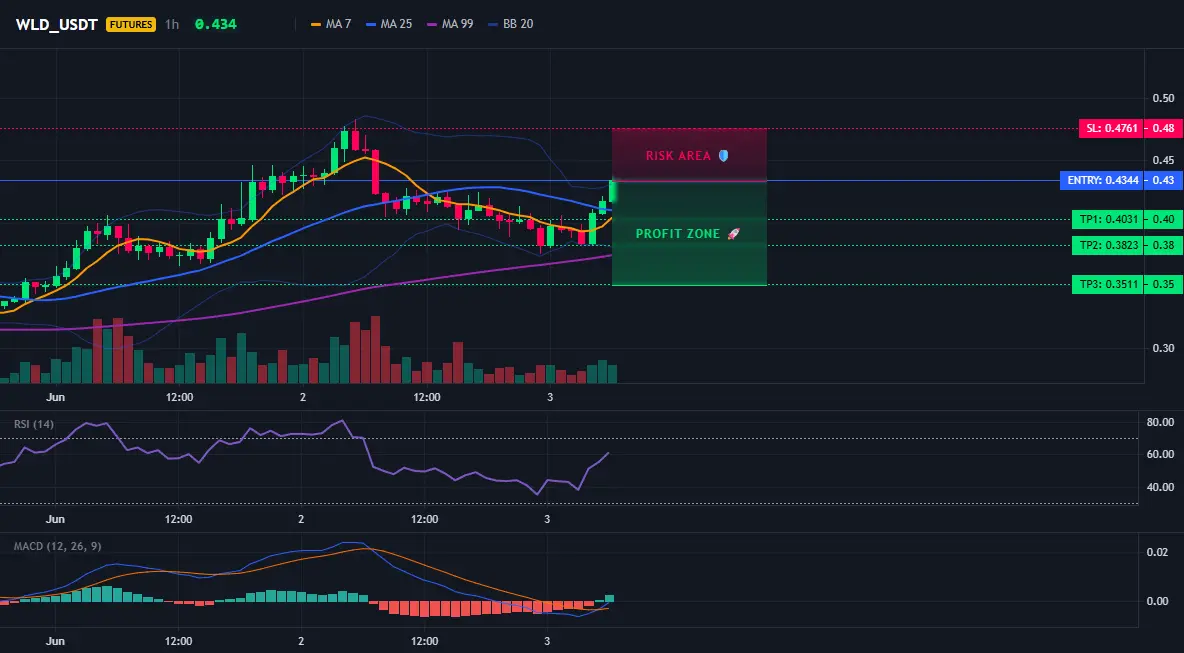Toggle the MA 7 legend entry
Viewport: 1184px width, 653px height.
tap(331, 24)
